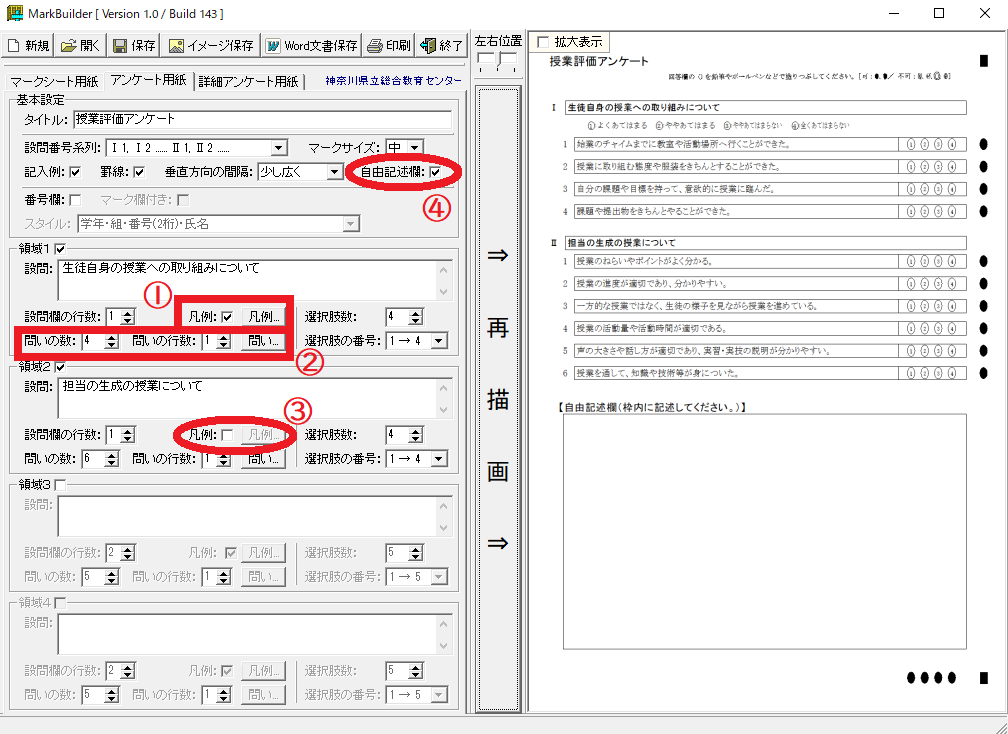This screenshot has height=734, width=1008.
Task: Click the 問い... button in 領域1
Action: (x=264, y=341)
